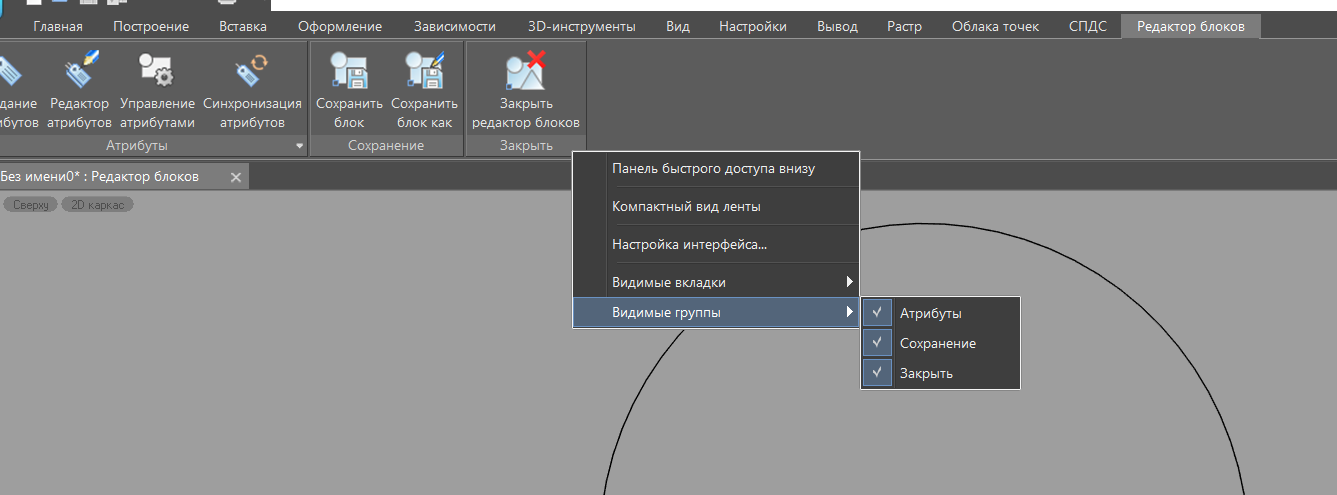The height and width of the screenshot is (495, 1337).
Task: Switch to СПДС ribbon tab
Action: coord(1088,26)
